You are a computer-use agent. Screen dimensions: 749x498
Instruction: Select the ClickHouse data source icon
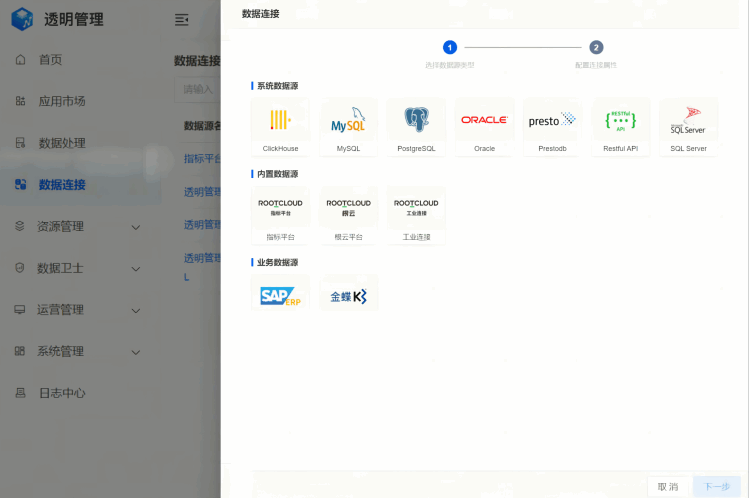pos(280,121)
